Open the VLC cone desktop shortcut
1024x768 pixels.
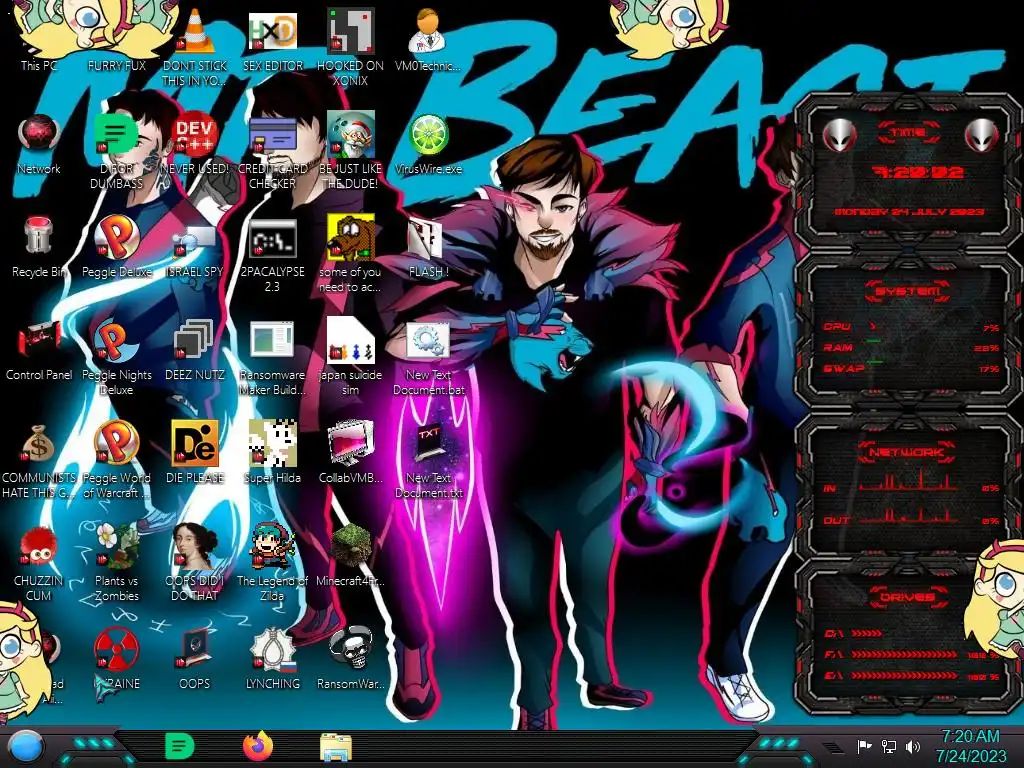[195, 31]
